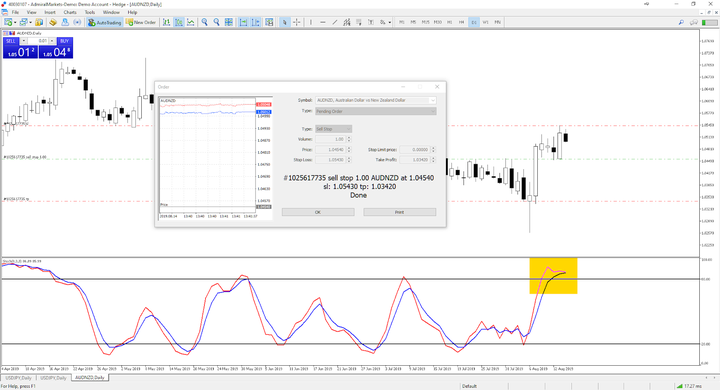The image size is (720, 390).
Task: Draw a trendline with trendline tool
Action: 334,22
